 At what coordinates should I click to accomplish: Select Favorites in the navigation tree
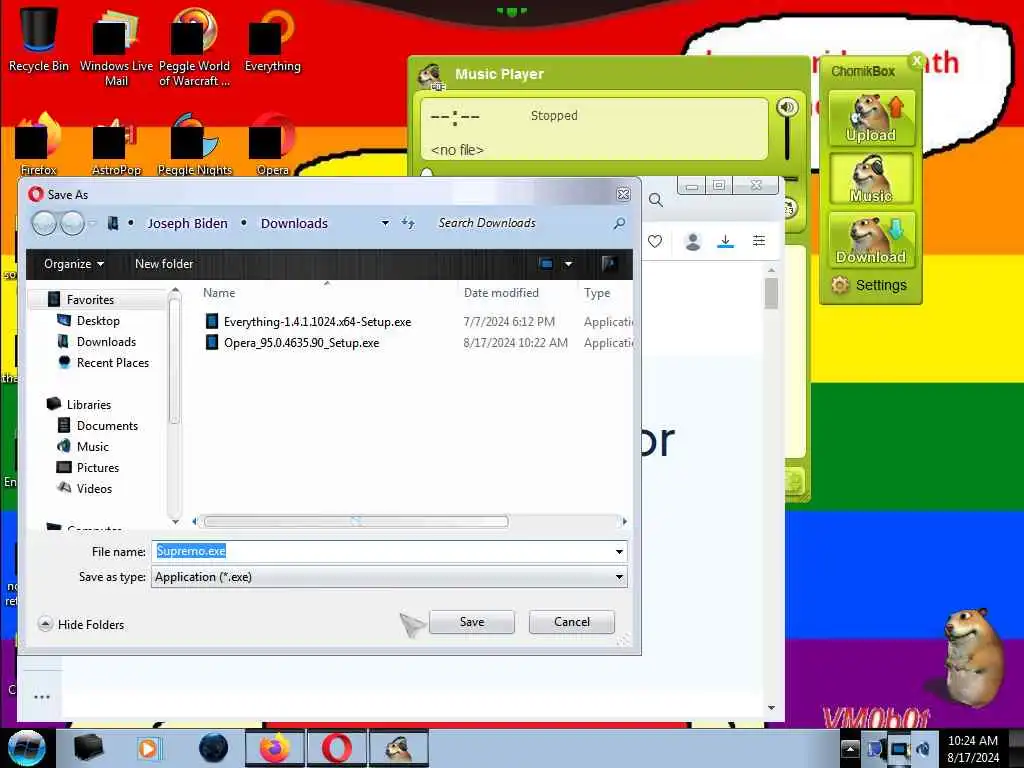[90, 300]
